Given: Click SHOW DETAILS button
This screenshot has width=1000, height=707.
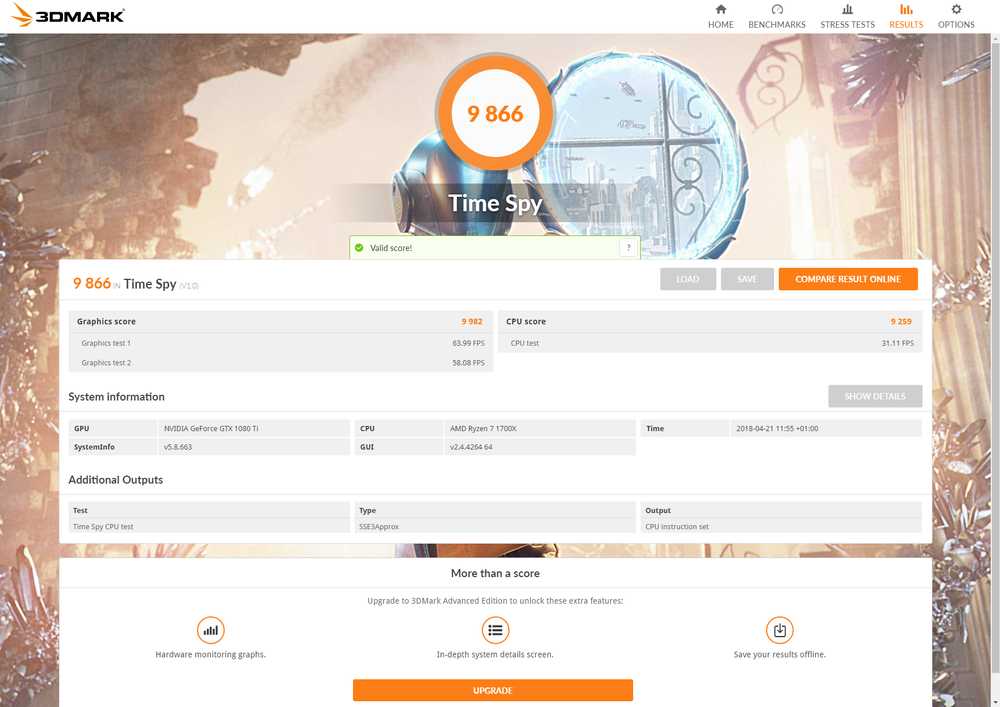Looking at the screenshot, I should pos(875,396).
